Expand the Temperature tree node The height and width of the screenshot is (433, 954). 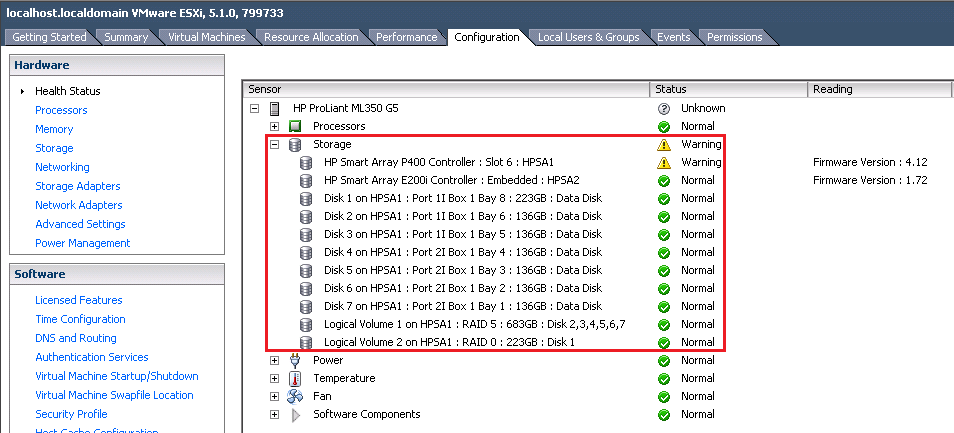click(274, 378)
